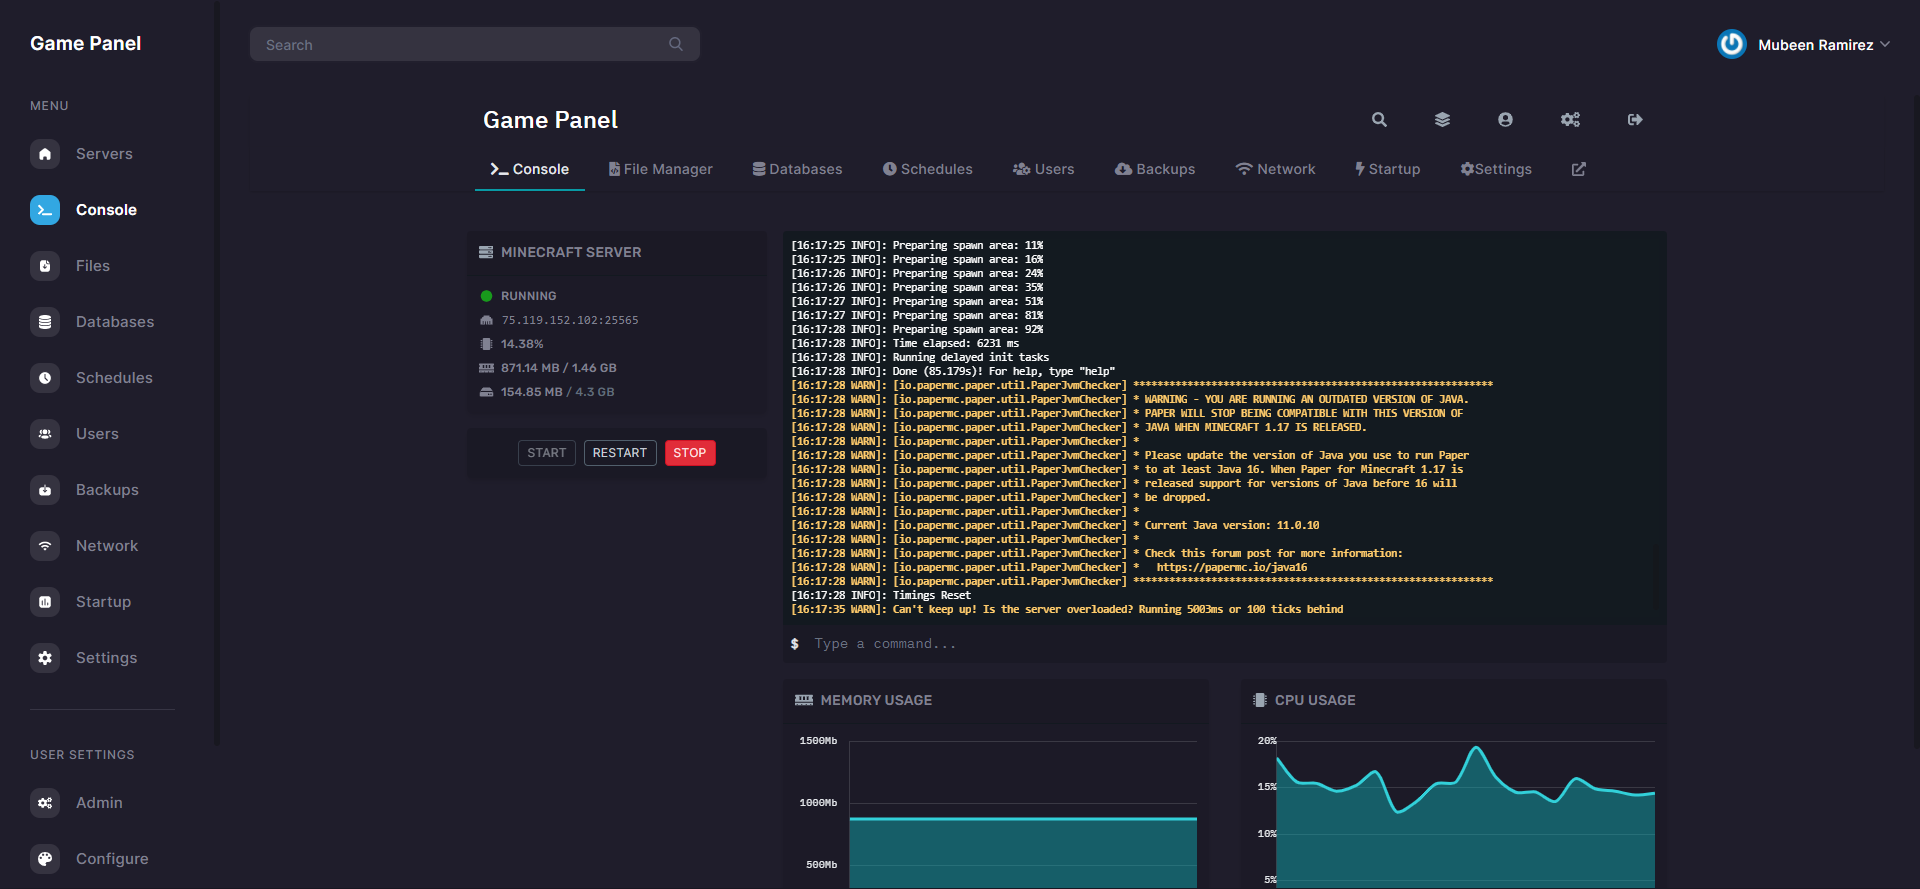Click the search magnifier icon in header
Viewport: 1920px width, 889px height.
[x=1379, y=120]
